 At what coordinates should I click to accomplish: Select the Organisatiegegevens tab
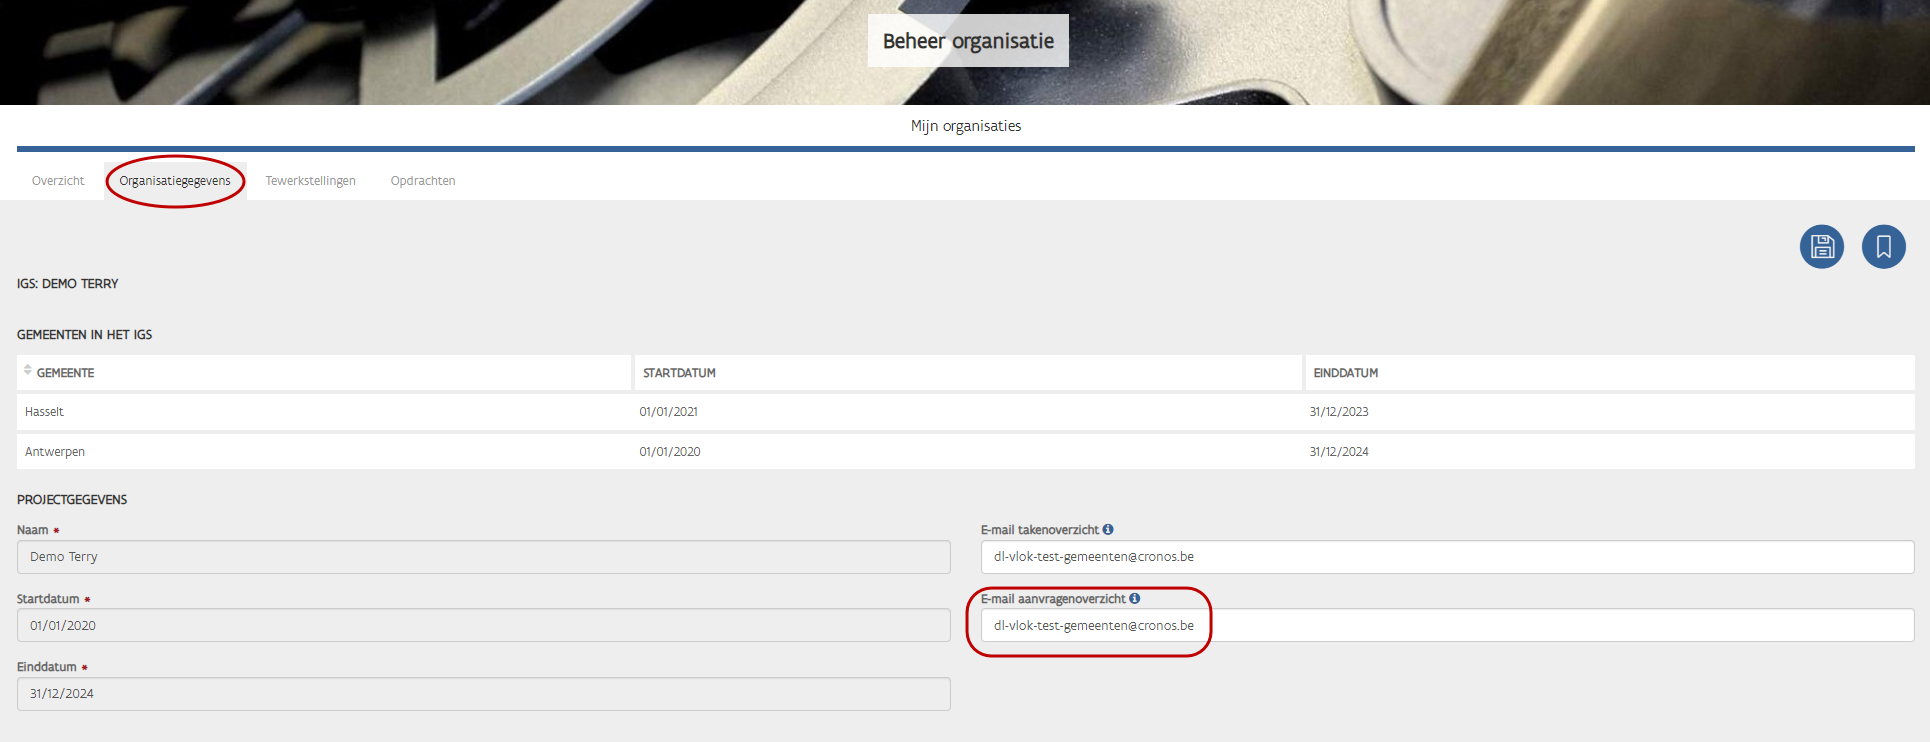pos(175,181)
